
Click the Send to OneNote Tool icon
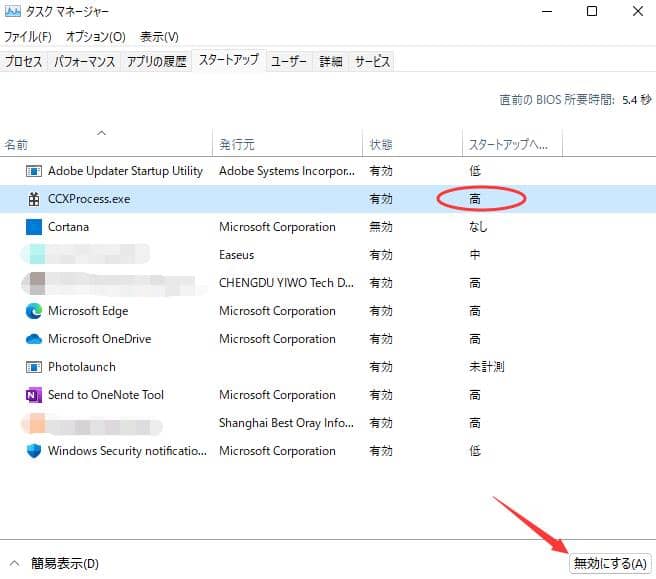[x=33, y=395]
